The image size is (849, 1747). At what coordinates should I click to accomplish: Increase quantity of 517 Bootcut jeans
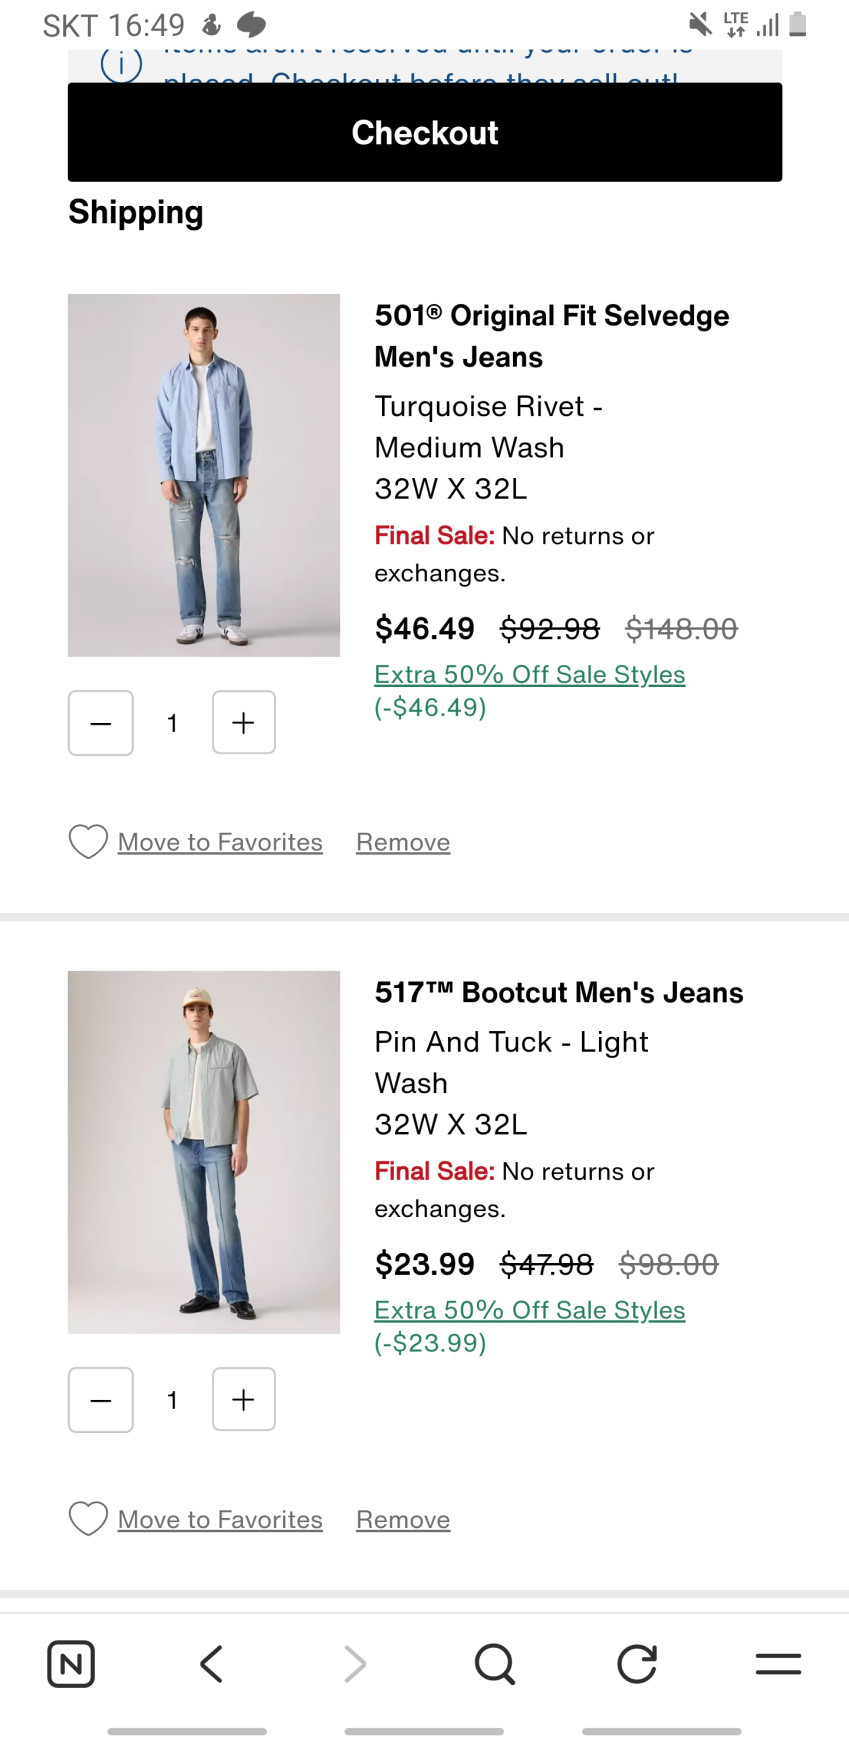click(244, 1400)
